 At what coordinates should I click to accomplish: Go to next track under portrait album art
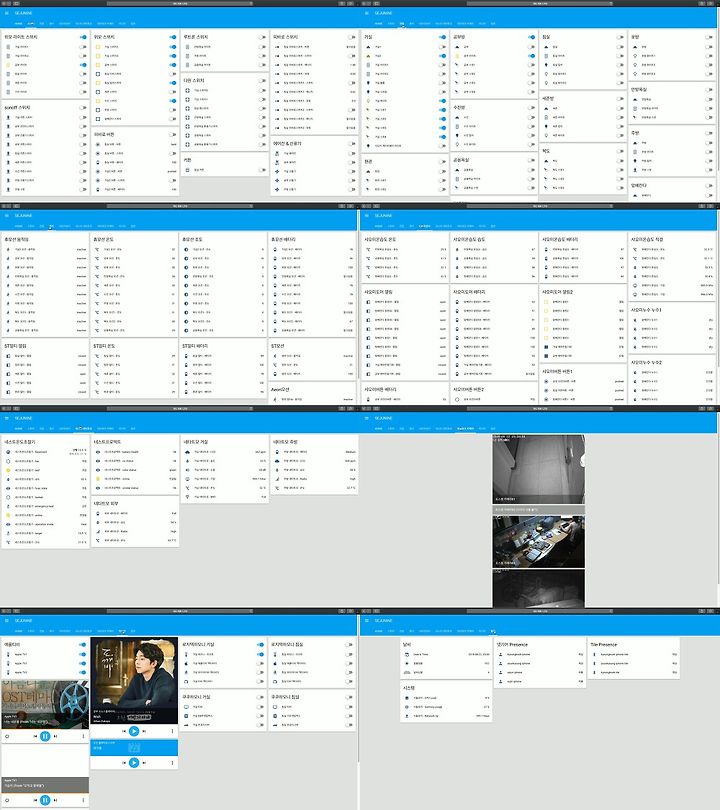[x=144, y=731]
